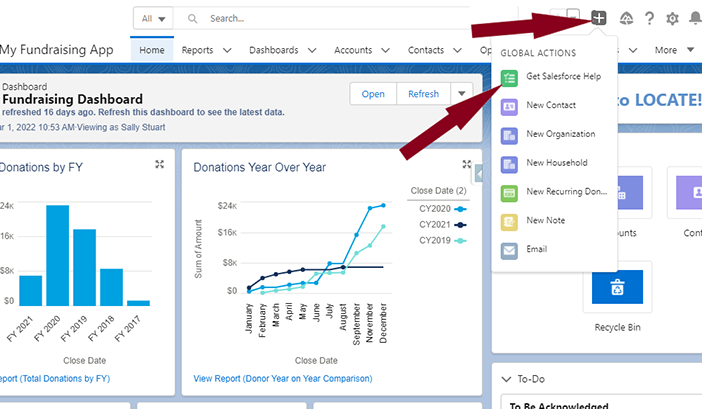Click the search magnifier icon

193,18
